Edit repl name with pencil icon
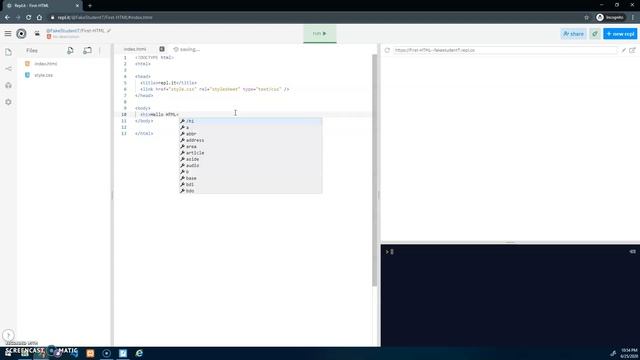The width and height of the screenshot is (640, 360). 109,31
